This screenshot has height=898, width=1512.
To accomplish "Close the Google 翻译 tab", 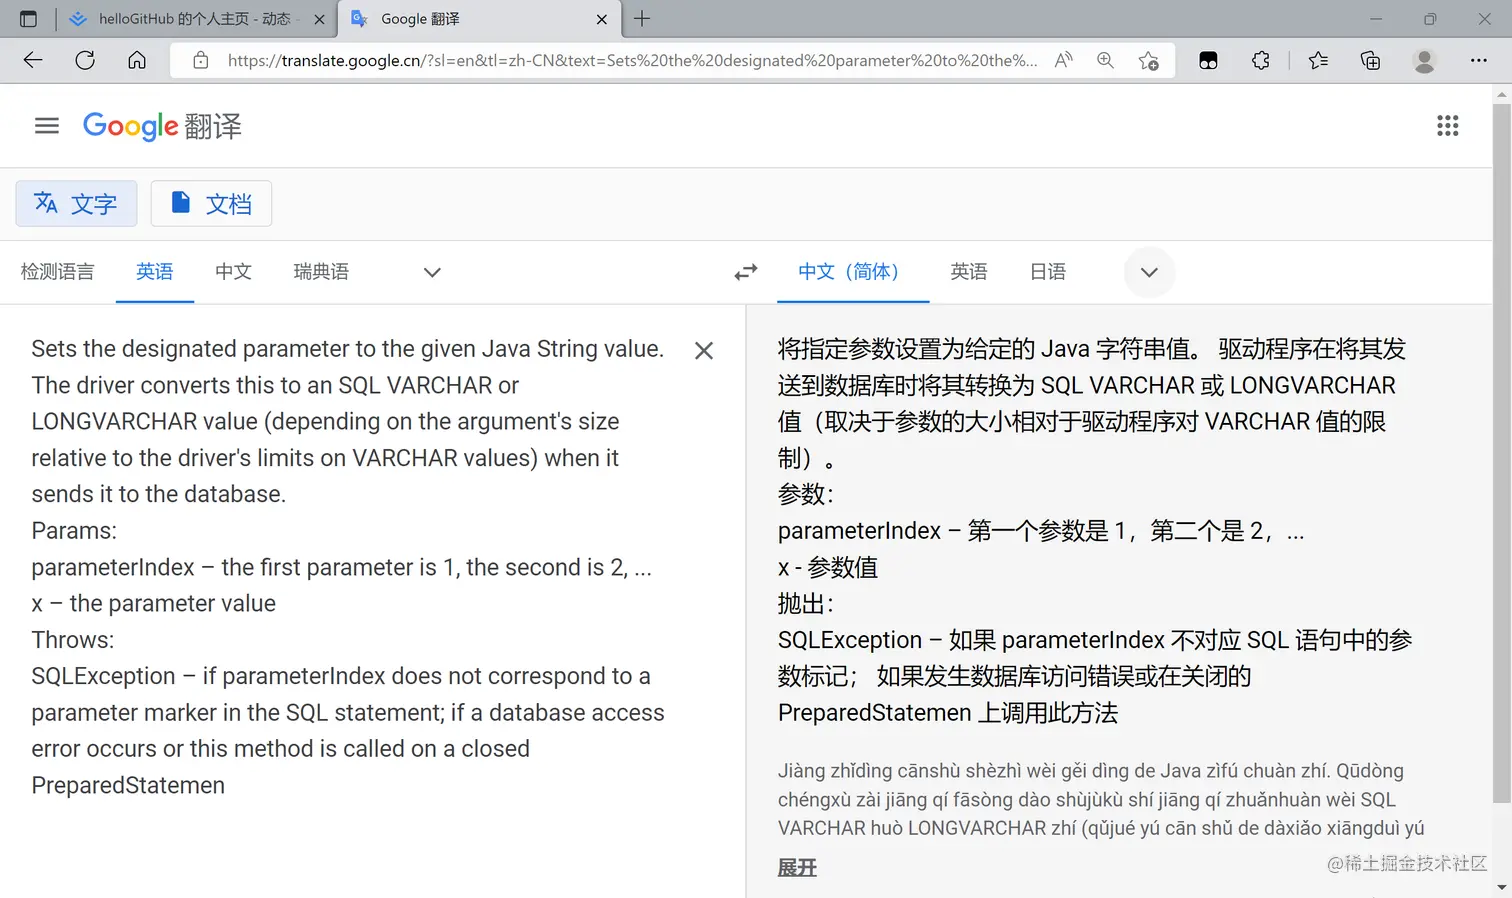I will [x=601, y=19].
